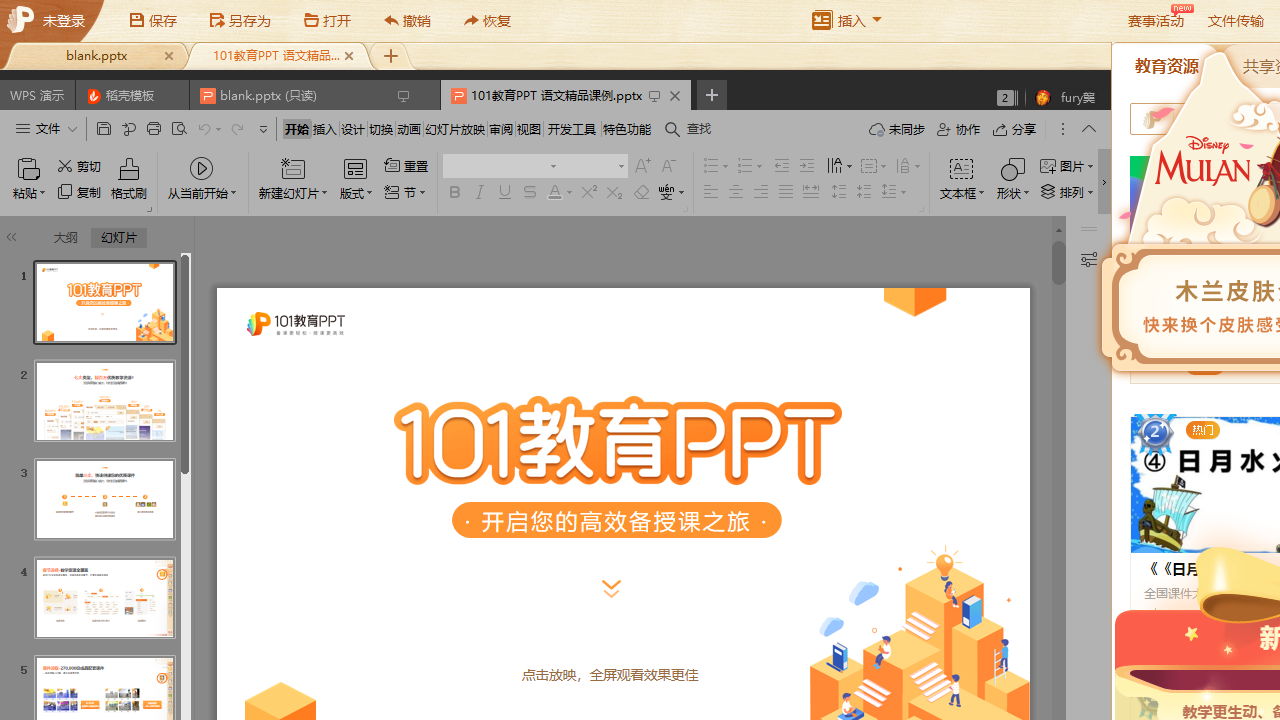Open the three-dot more options menu
The width and height of the screenshot is (1280, 720).
click(1063, 129)
